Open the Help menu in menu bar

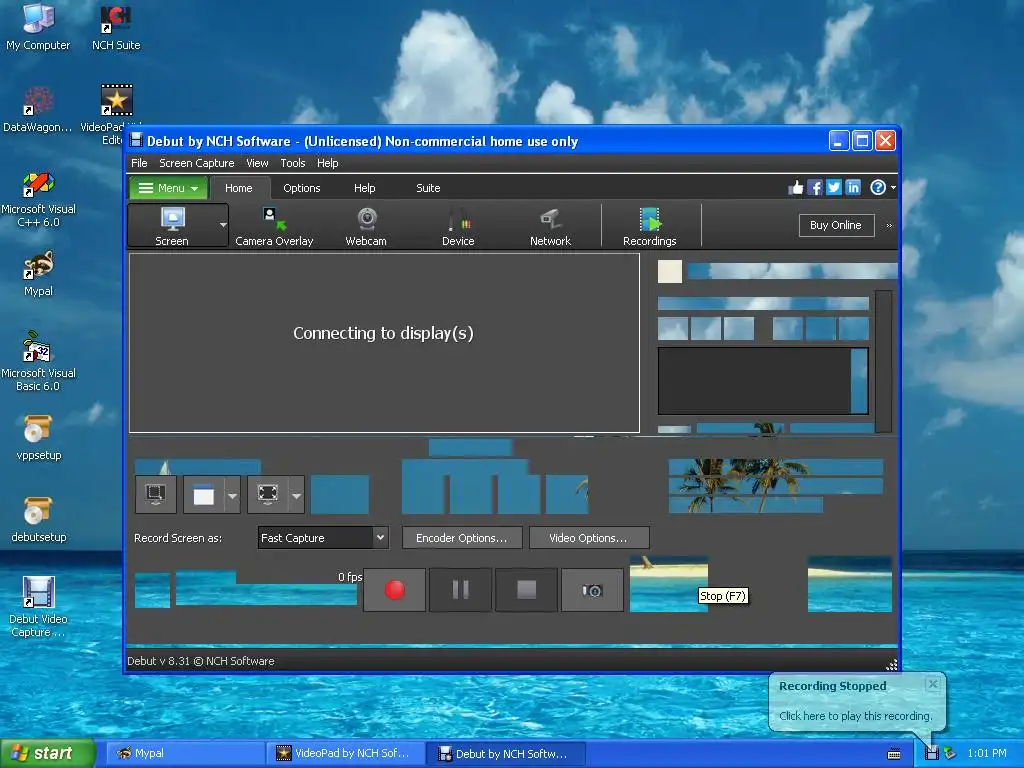pyautogui.click(x=328, y=163)
